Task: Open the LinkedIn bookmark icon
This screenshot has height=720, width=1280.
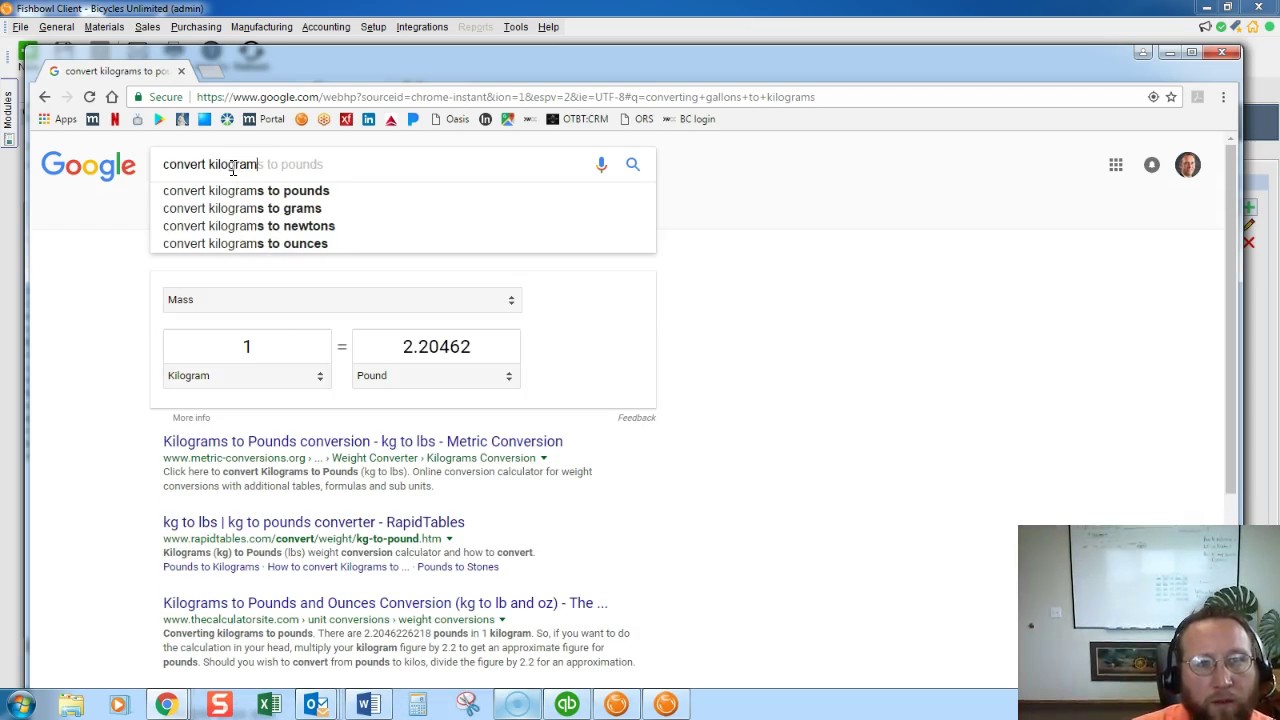Action: tap(369, 119)
